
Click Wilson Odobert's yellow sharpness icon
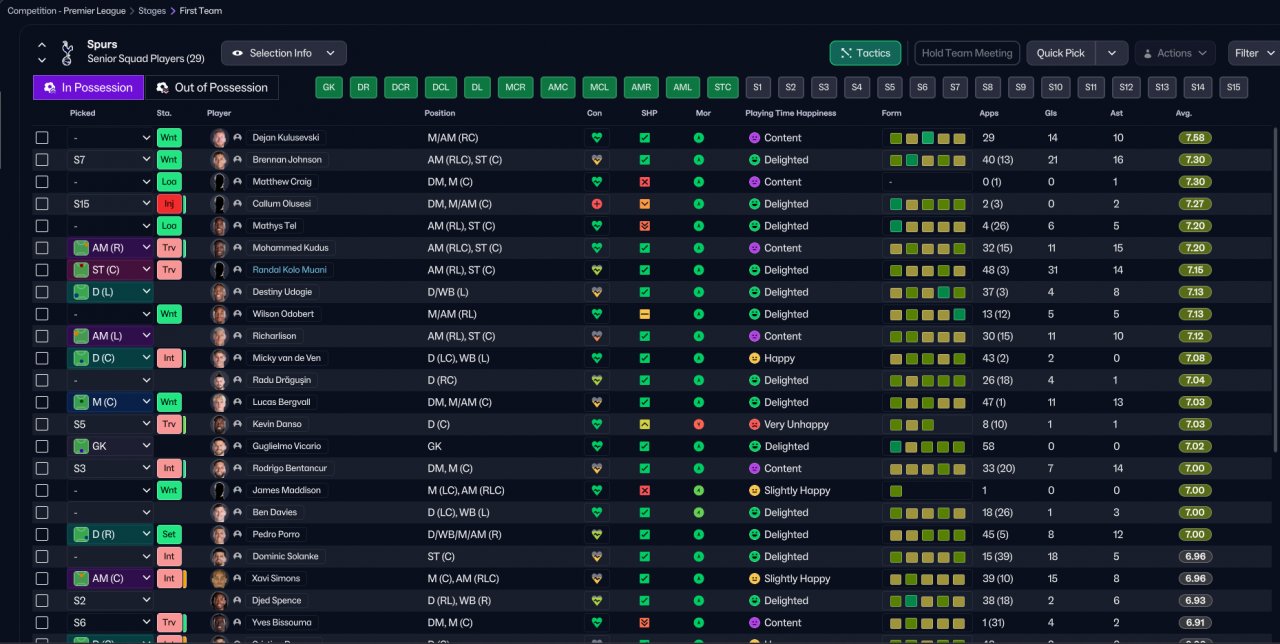point(645,314)
